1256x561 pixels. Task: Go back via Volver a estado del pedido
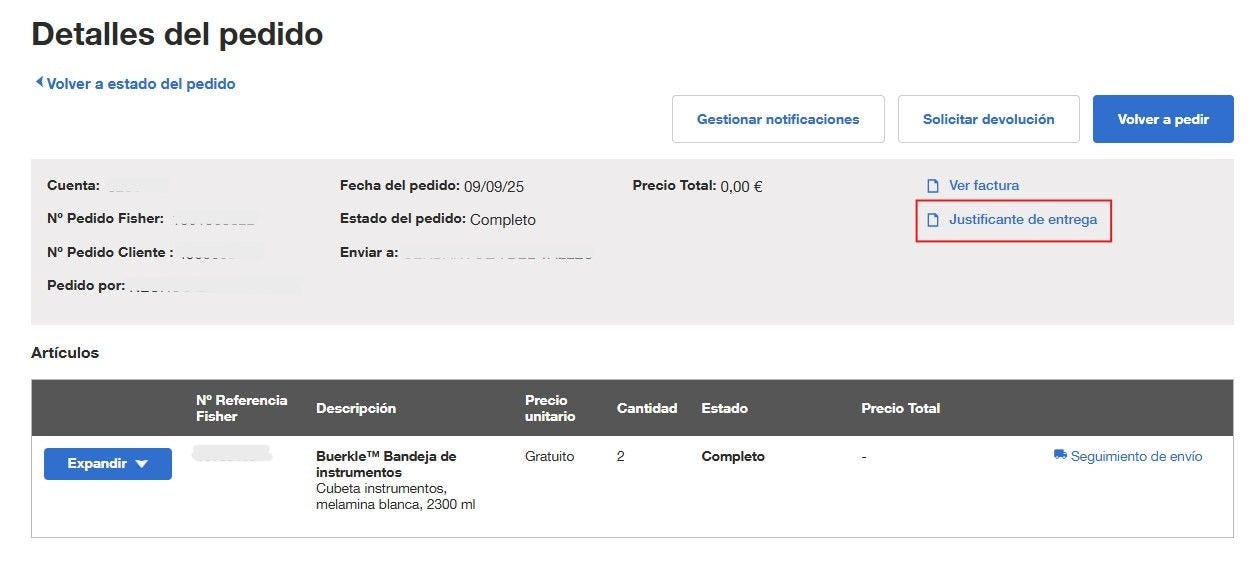pos(140,84)
